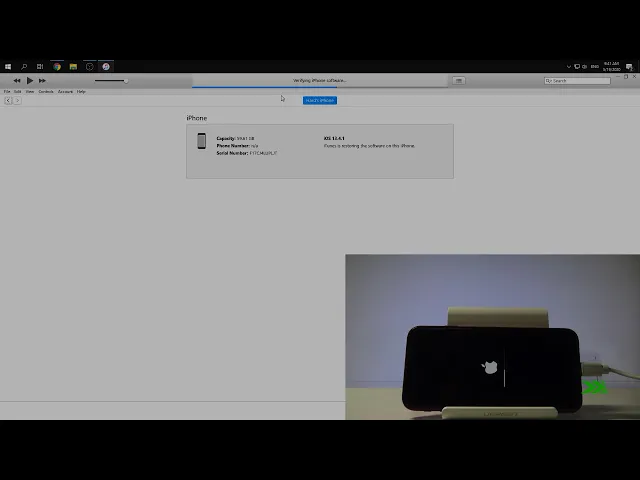Switch to Google Chrome on taskbar
This screenshot has width=640, height=480.
[x=57, y=67]
